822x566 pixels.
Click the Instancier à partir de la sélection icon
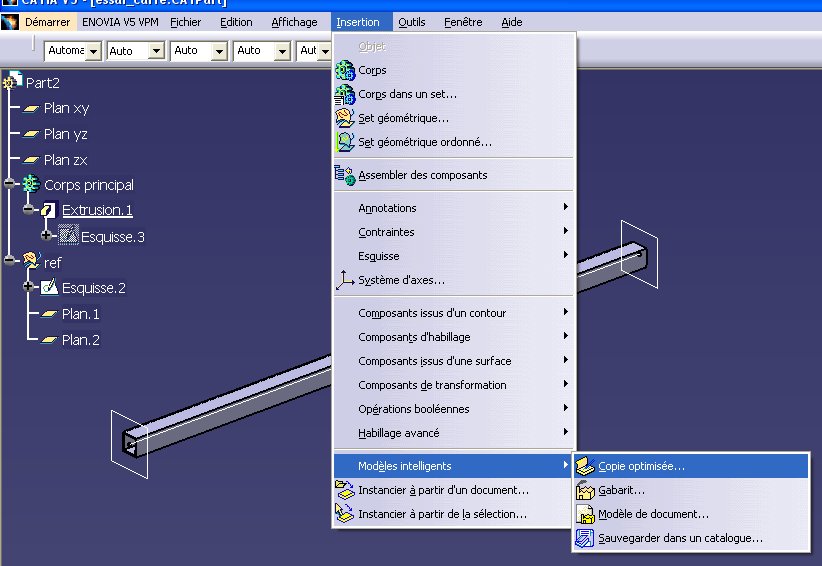(x=345, y=514)
